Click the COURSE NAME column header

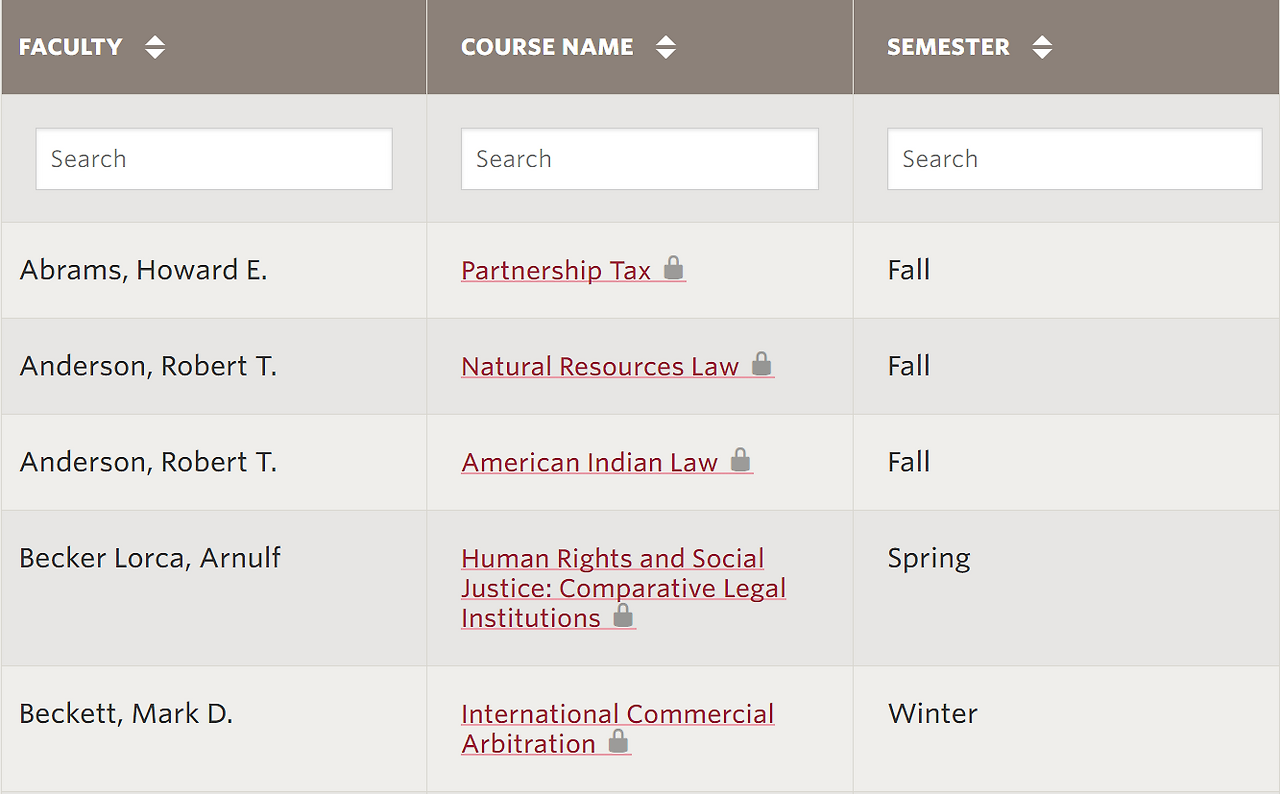point(547,47)
